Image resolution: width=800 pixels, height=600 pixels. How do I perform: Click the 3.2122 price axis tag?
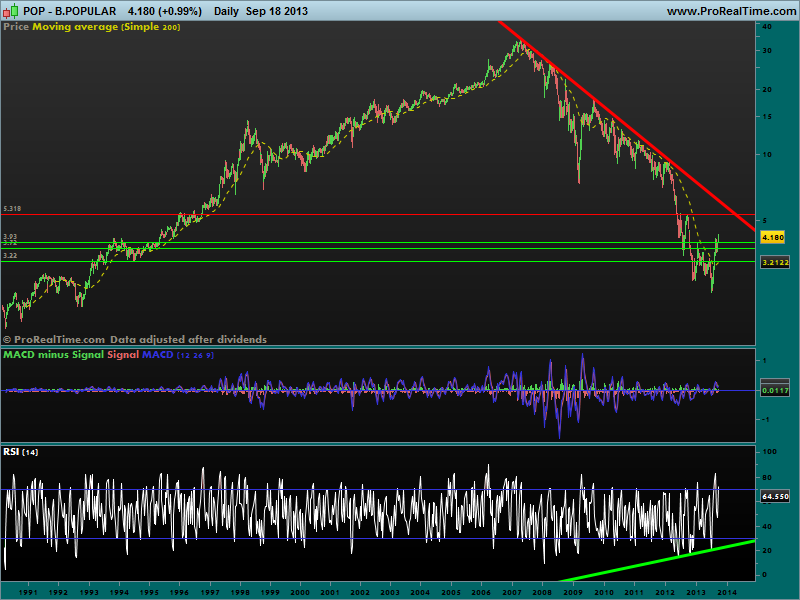pyautogui.click(x=775, y=262)
